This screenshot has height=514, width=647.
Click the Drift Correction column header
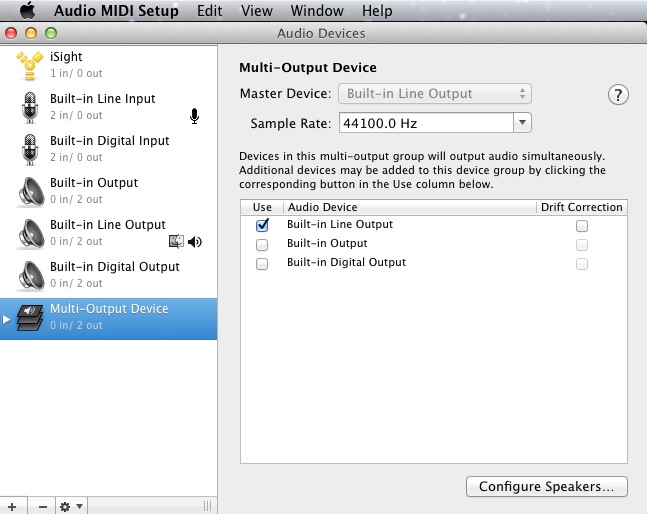582,207
